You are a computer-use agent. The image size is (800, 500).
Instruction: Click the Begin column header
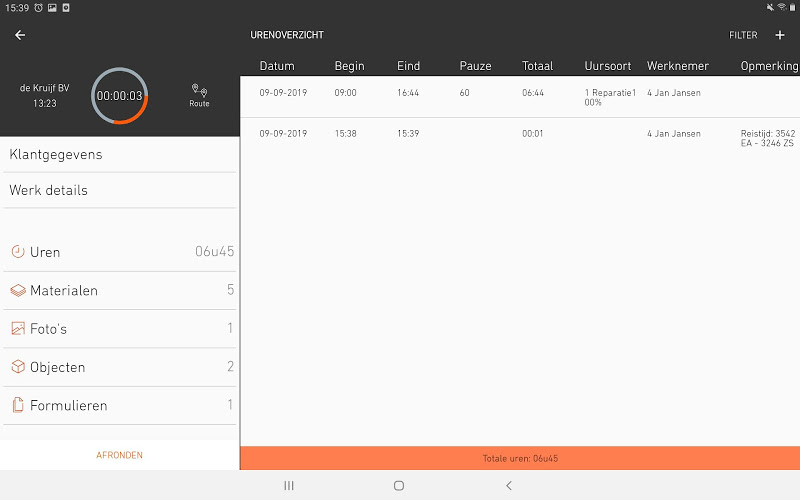pyautogui.click(x=349, y=66)
